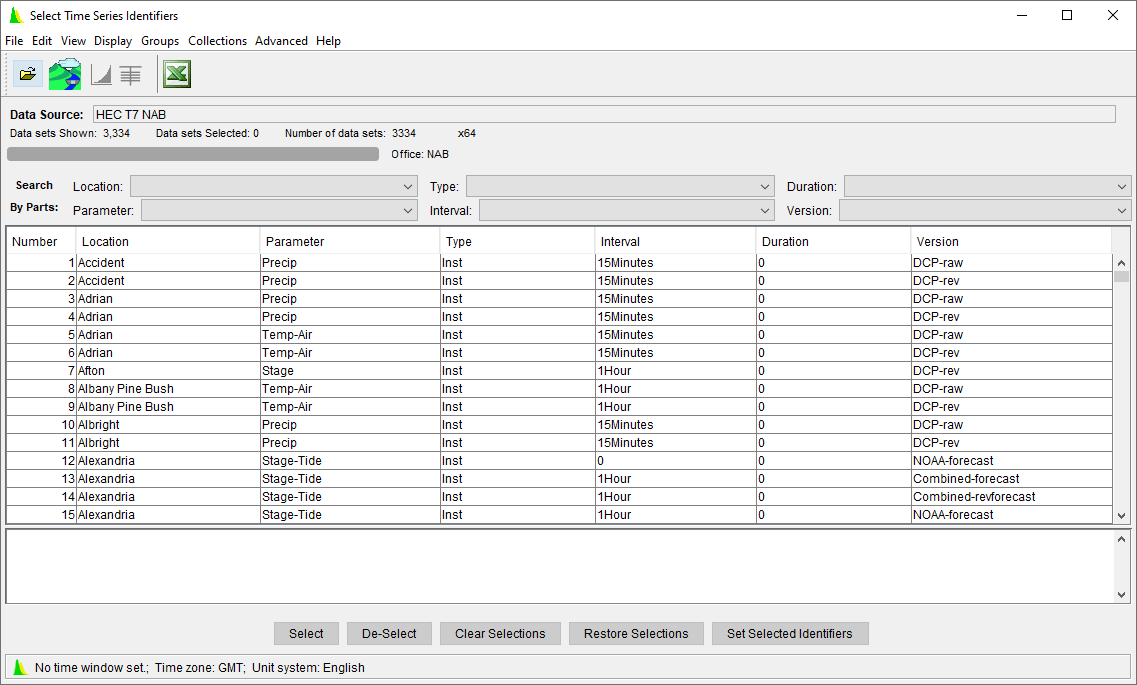Open the Location search dropdown
The image size is (1137, 685).
click(274, 186)
